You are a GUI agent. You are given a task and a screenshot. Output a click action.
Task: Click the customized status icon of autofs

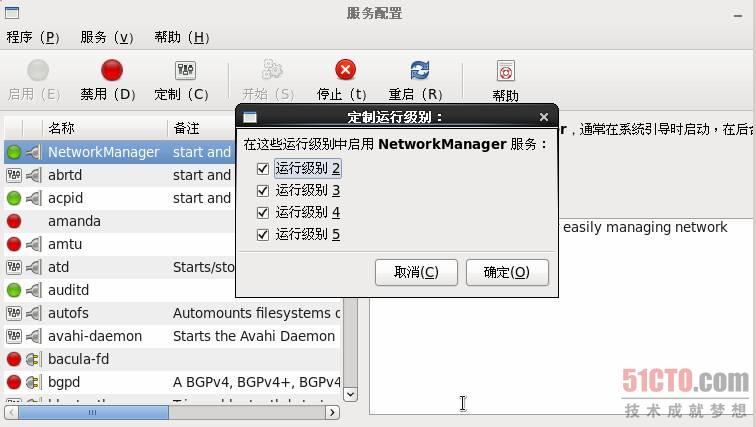[x=14, y=313]
